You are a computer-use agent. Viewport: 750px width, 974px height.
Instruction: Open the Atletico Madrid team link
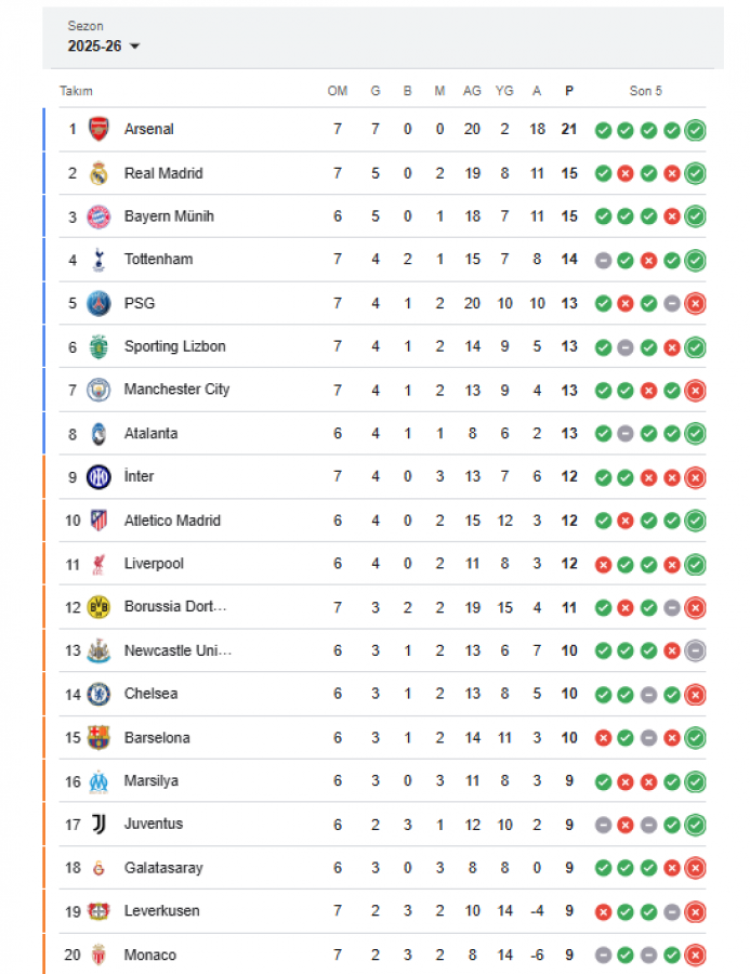point(172,520)
